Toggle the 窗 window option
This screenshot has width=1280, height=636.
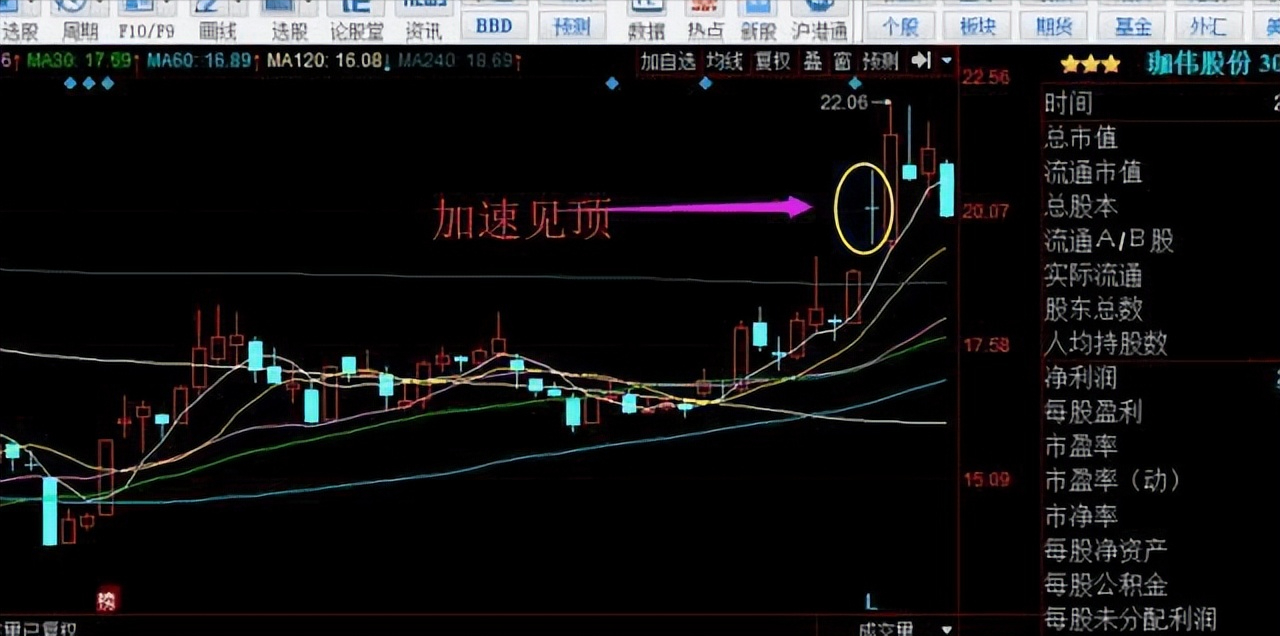tap(843, 61)
